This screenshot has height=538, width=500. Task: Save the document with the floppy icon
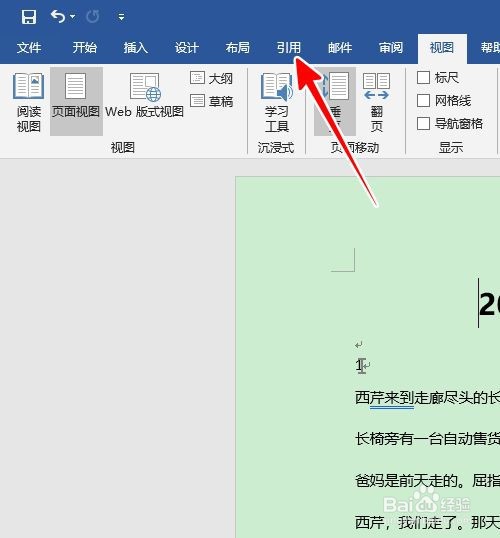tap(28, 16)
